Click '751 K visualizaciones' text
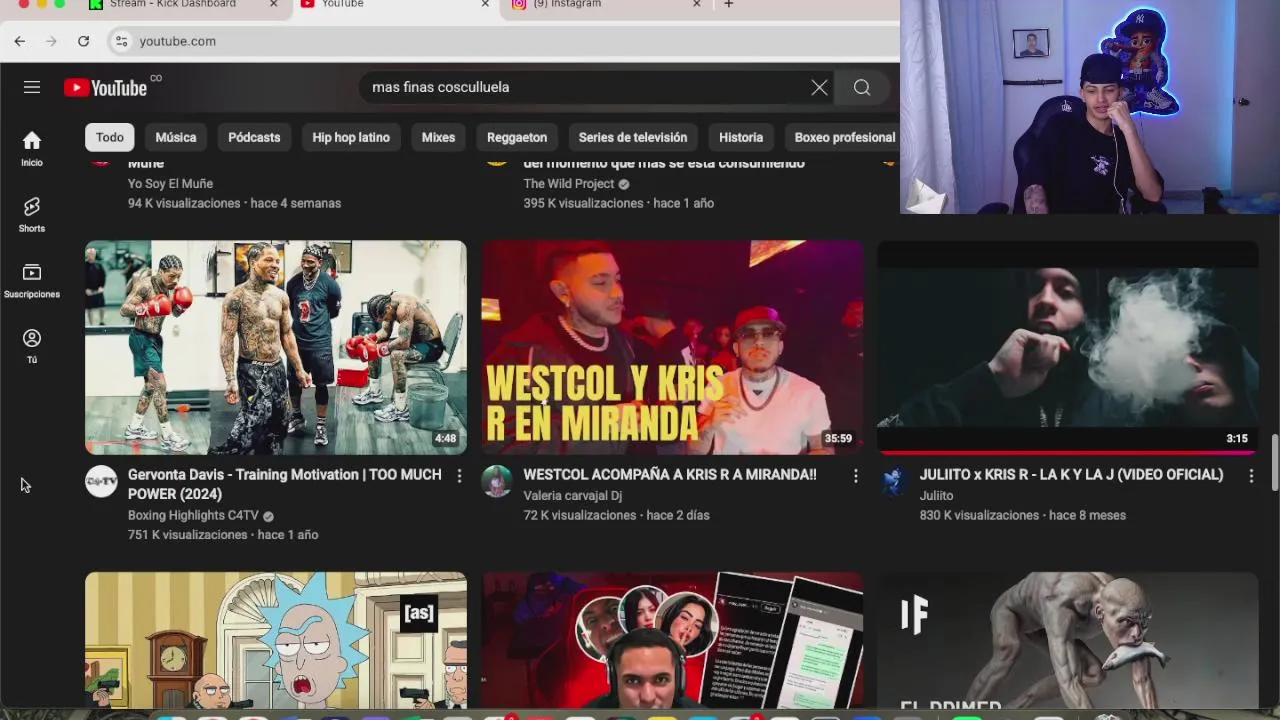Viewport: 1280px width, 720px height. (x=187, y=535)
